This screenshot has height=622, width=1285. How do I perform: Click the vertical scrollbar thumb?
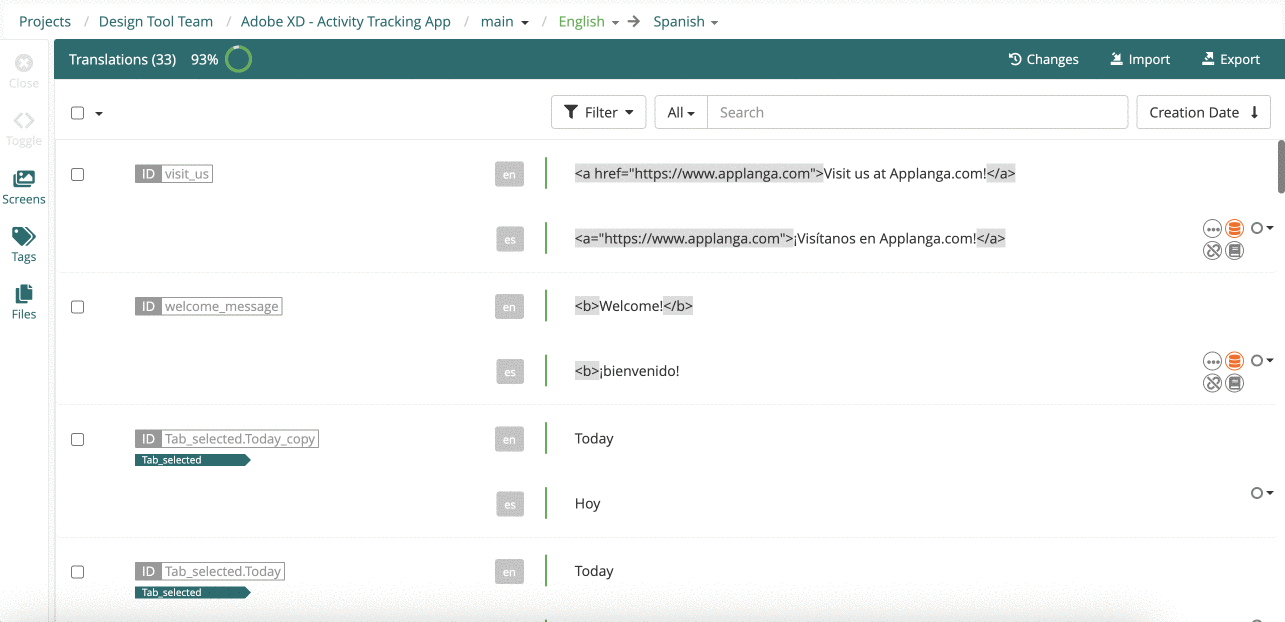pos(1281,166)
